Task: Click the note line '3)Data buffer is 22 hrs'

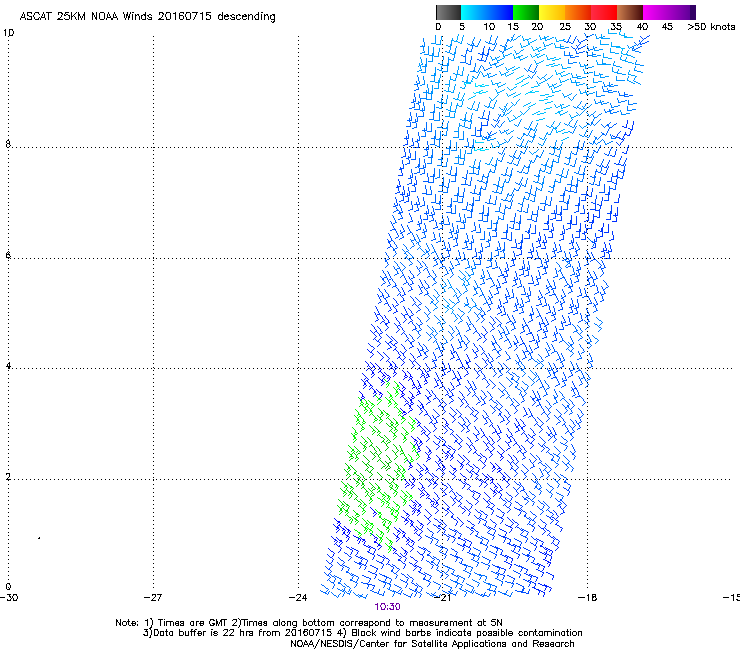Action: (x=362, y=633)
